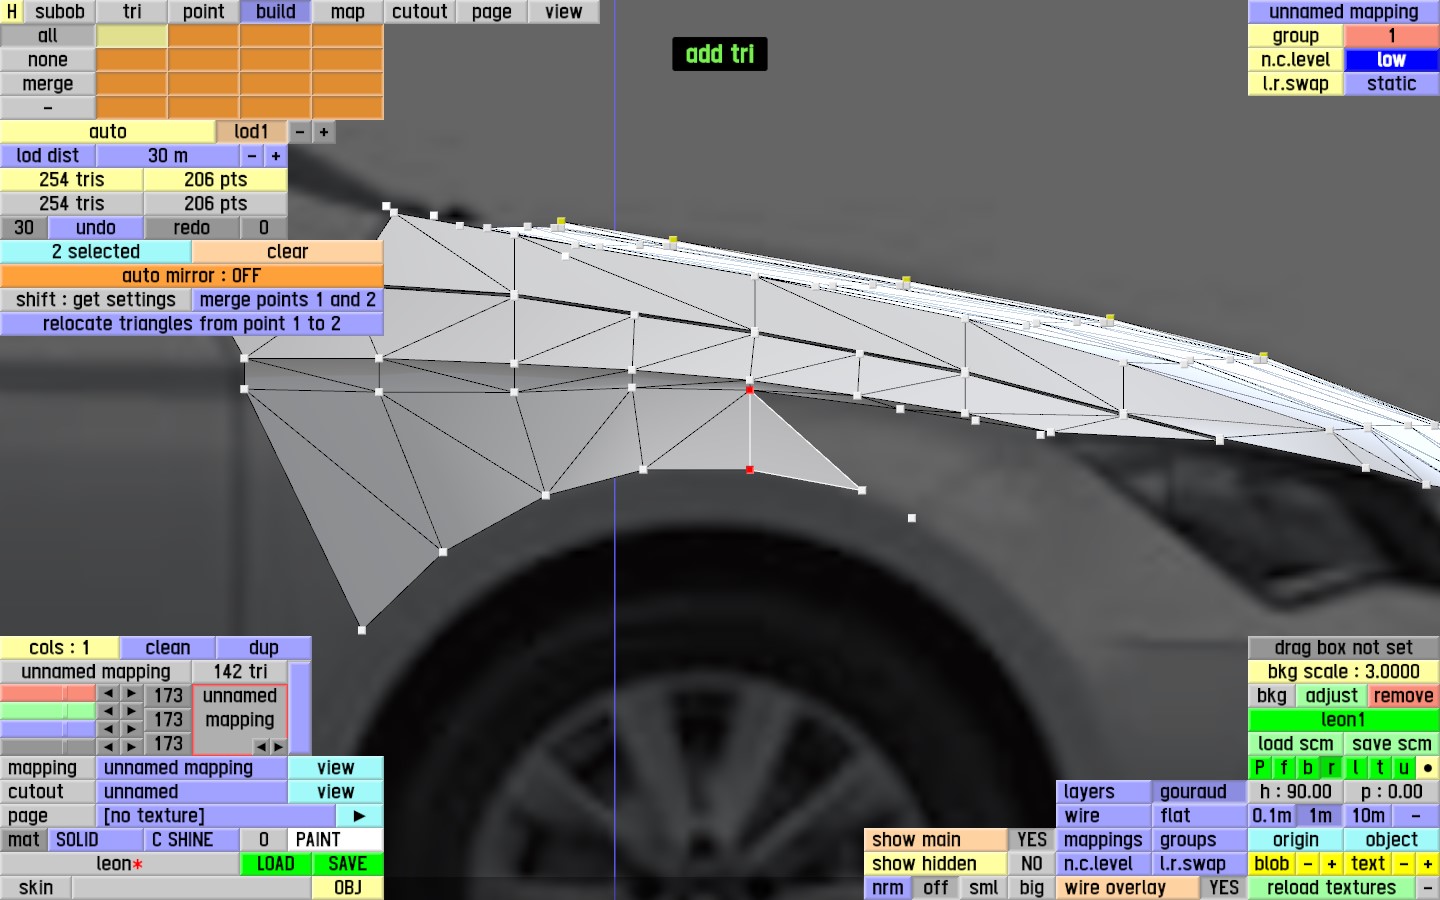This screenshot has height=900, width=1440.
Task: Click the play arrow beside [no texture]
Action: pos(359,816)
